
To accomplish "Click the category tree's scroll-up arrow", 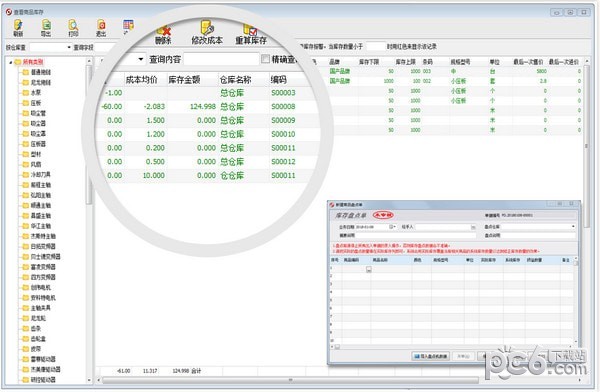I will click(x=89, y=61).
